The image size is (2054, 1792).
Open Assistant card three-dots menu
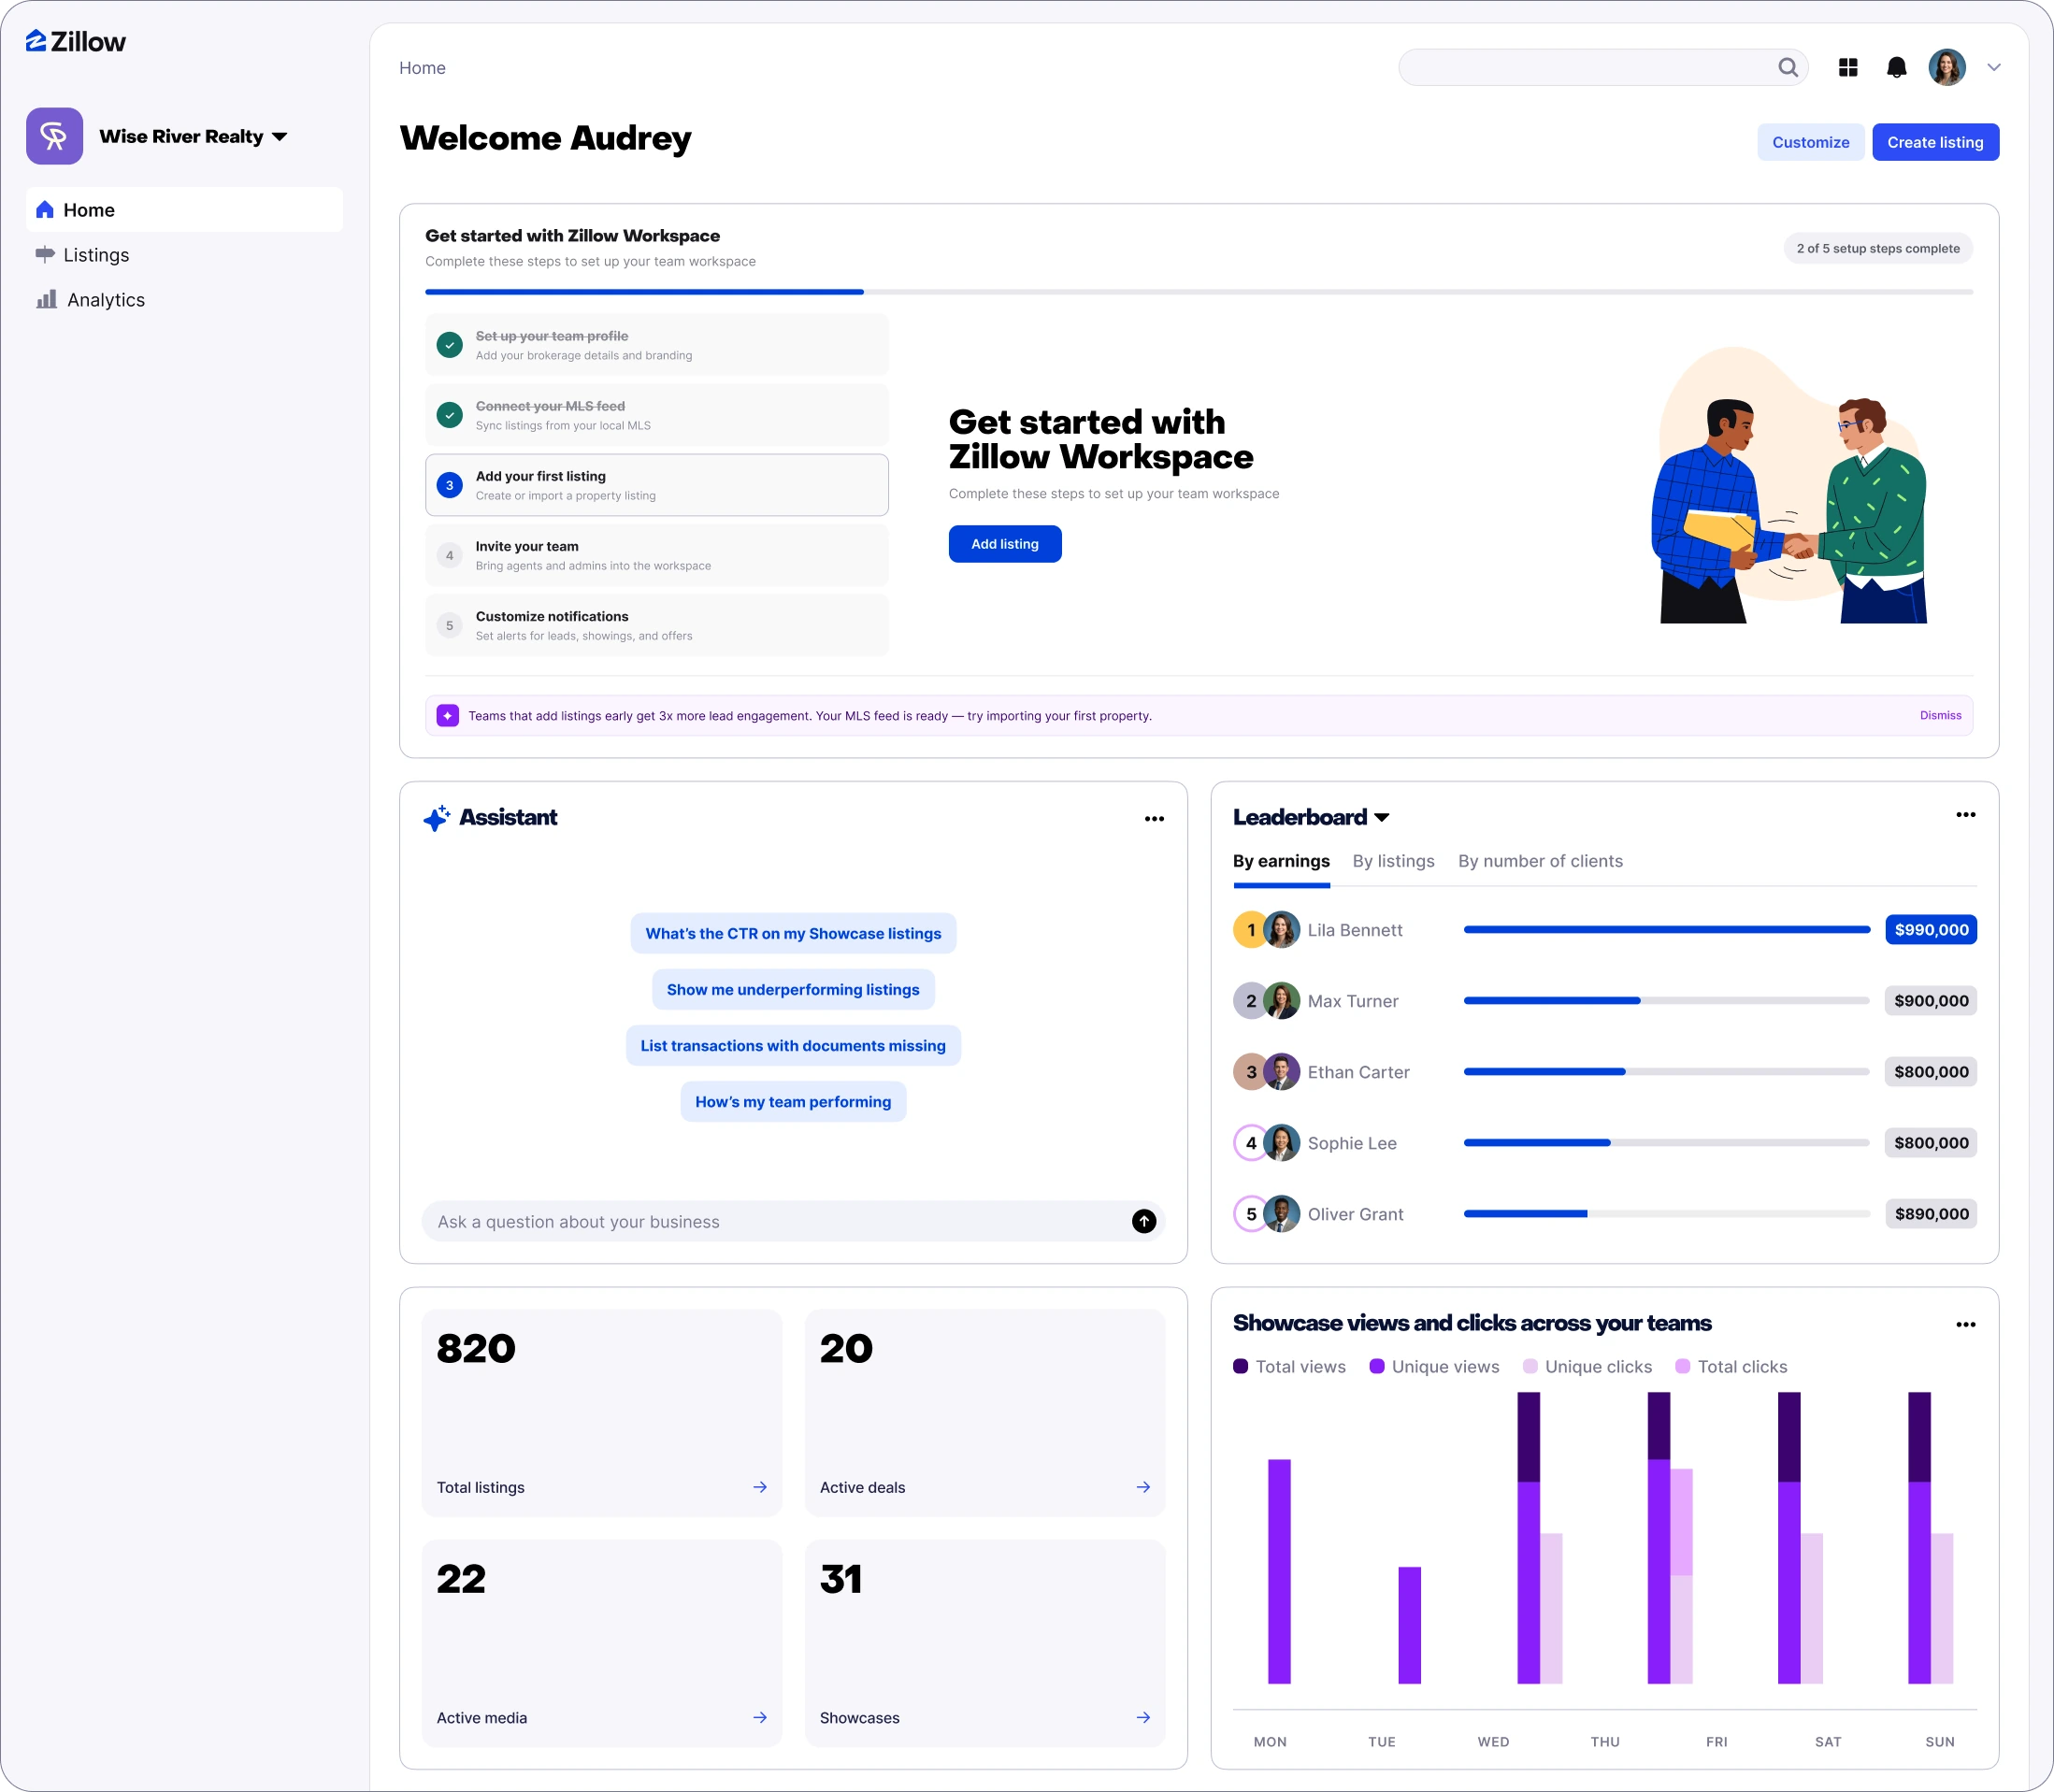tap(1154, 819)
